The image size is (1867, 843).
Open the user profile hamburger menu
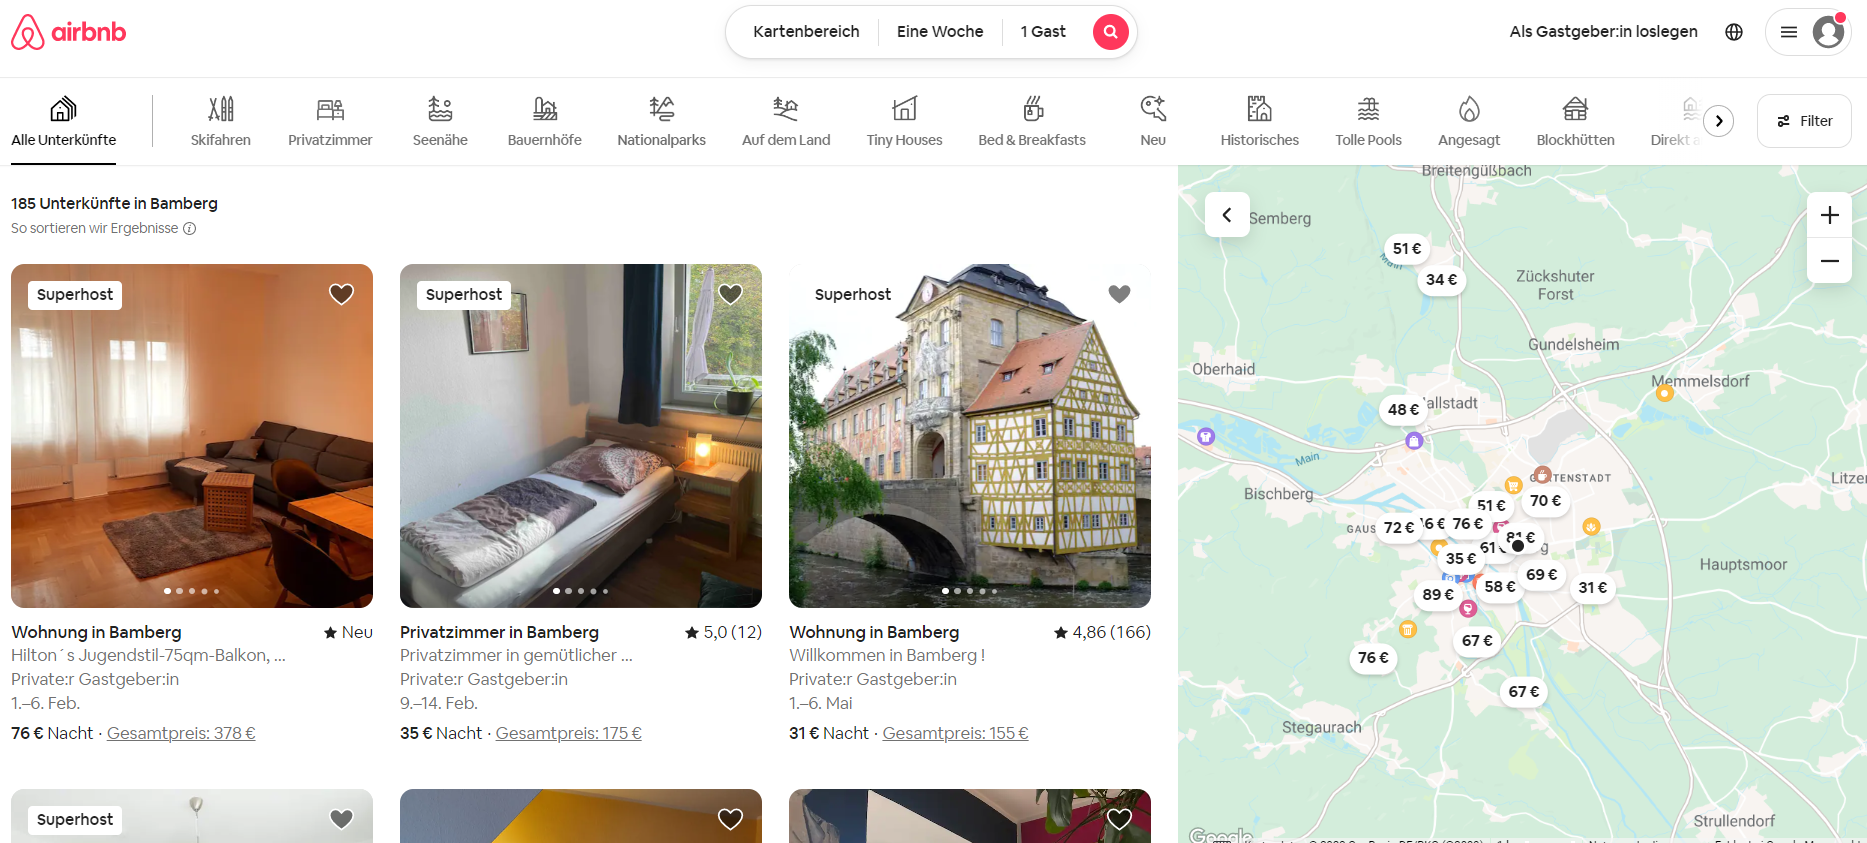(1808, 32)
